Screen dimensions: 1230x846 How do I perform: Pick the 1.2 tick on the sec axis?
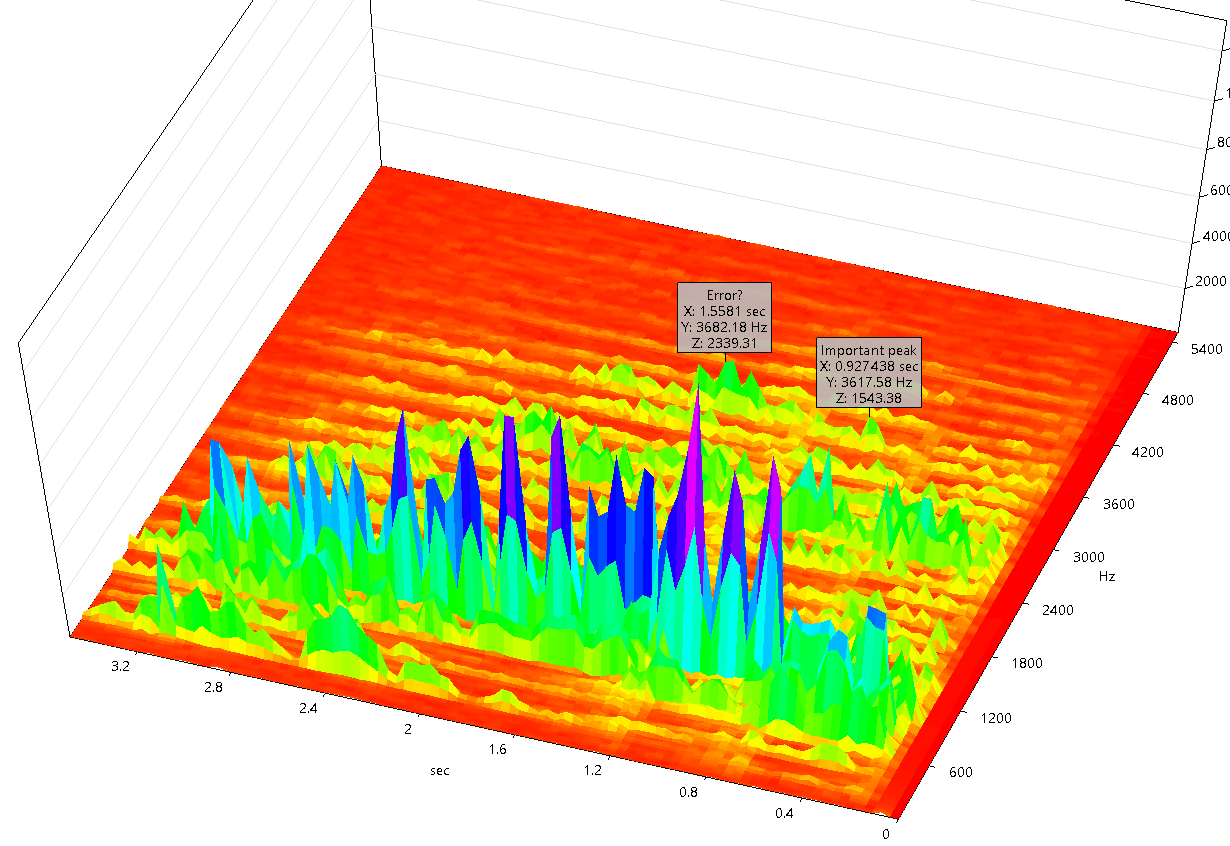point(593,770)
